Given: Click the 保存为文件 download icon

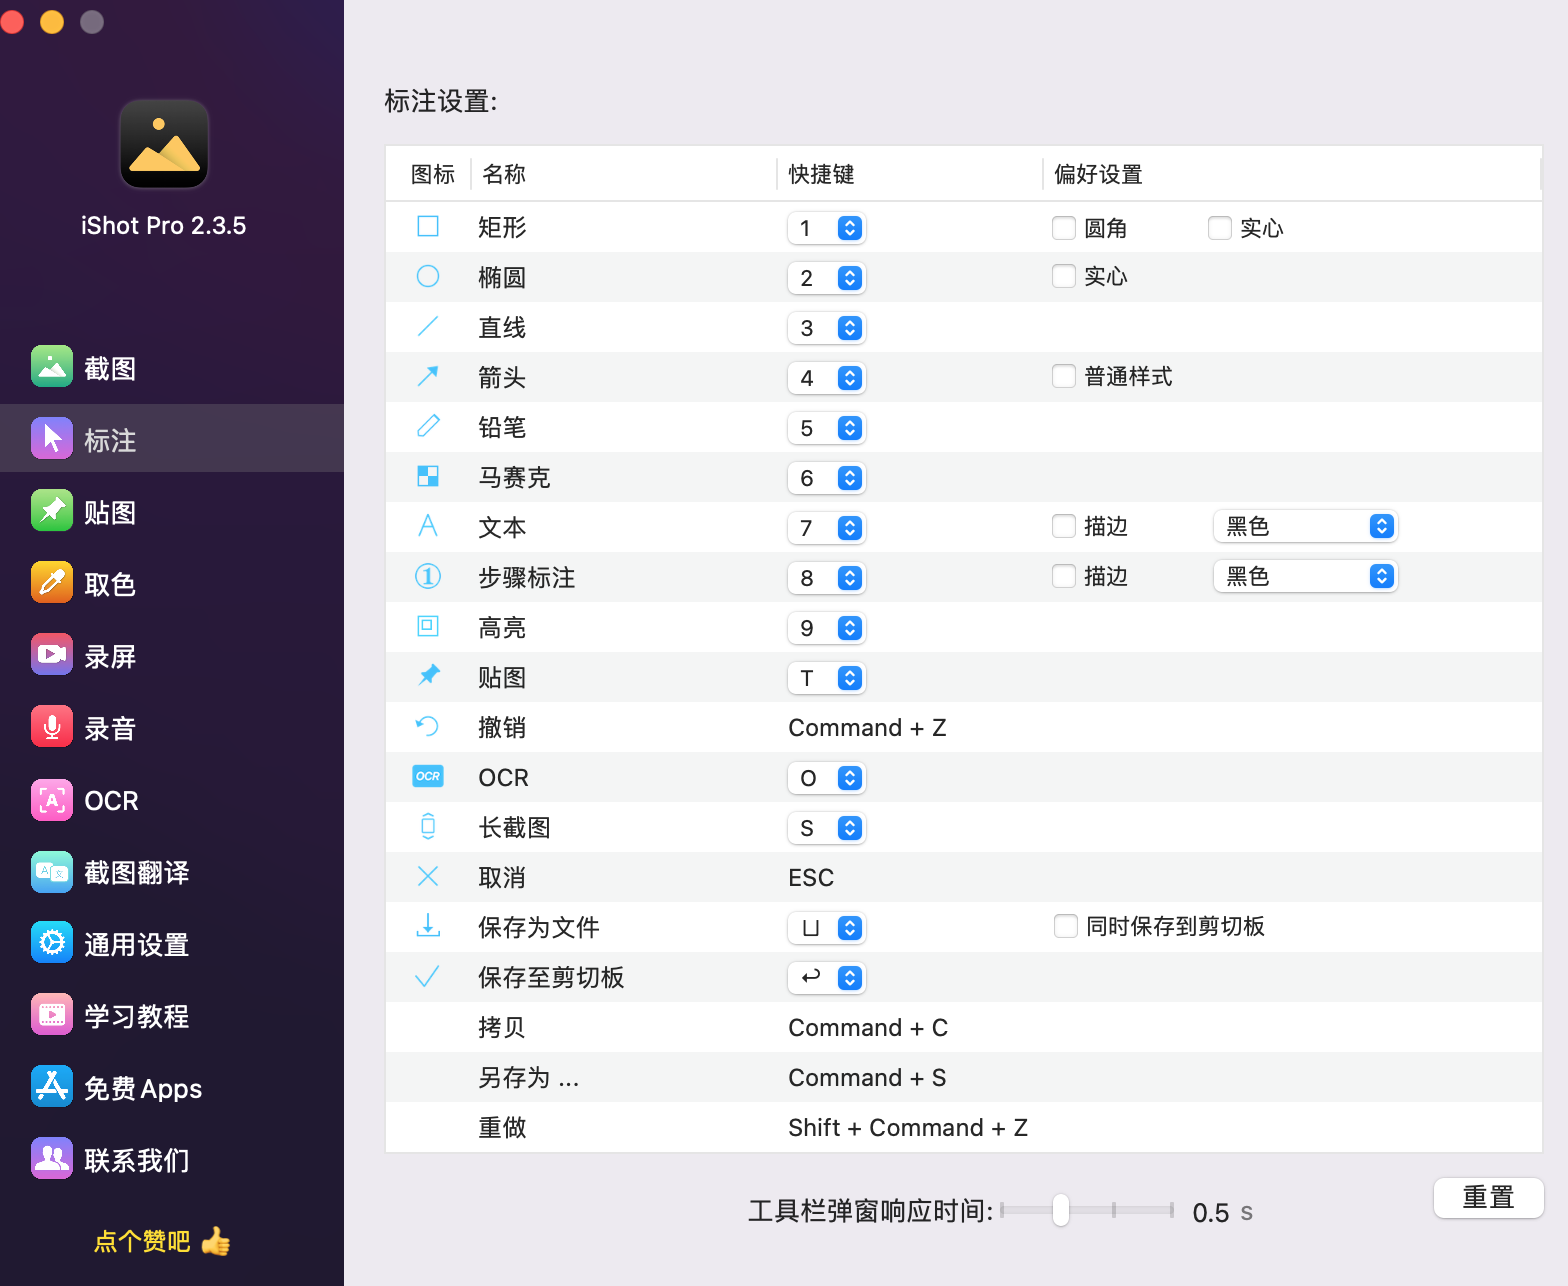Looking at the screenshot, I should pos(428,925).
